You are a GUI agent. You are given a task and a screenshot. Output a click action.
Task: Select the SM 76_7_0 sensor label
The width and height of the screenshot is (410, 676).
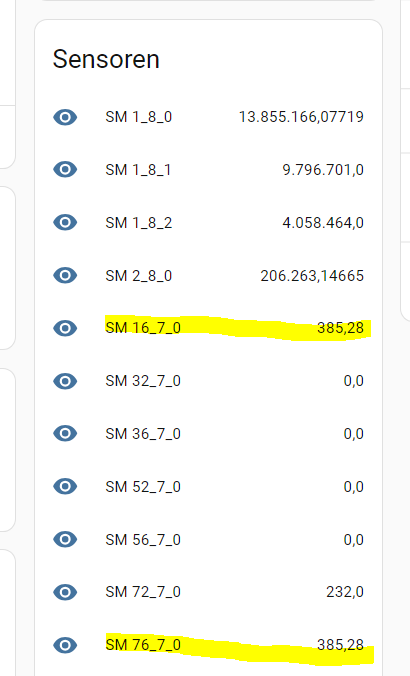(x=143, y=645)
